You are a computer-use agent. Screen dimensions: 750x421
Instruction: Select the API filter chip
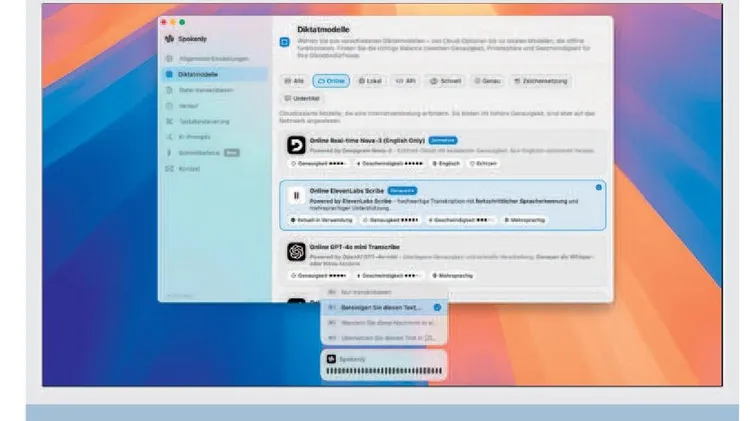pos(406,81)
